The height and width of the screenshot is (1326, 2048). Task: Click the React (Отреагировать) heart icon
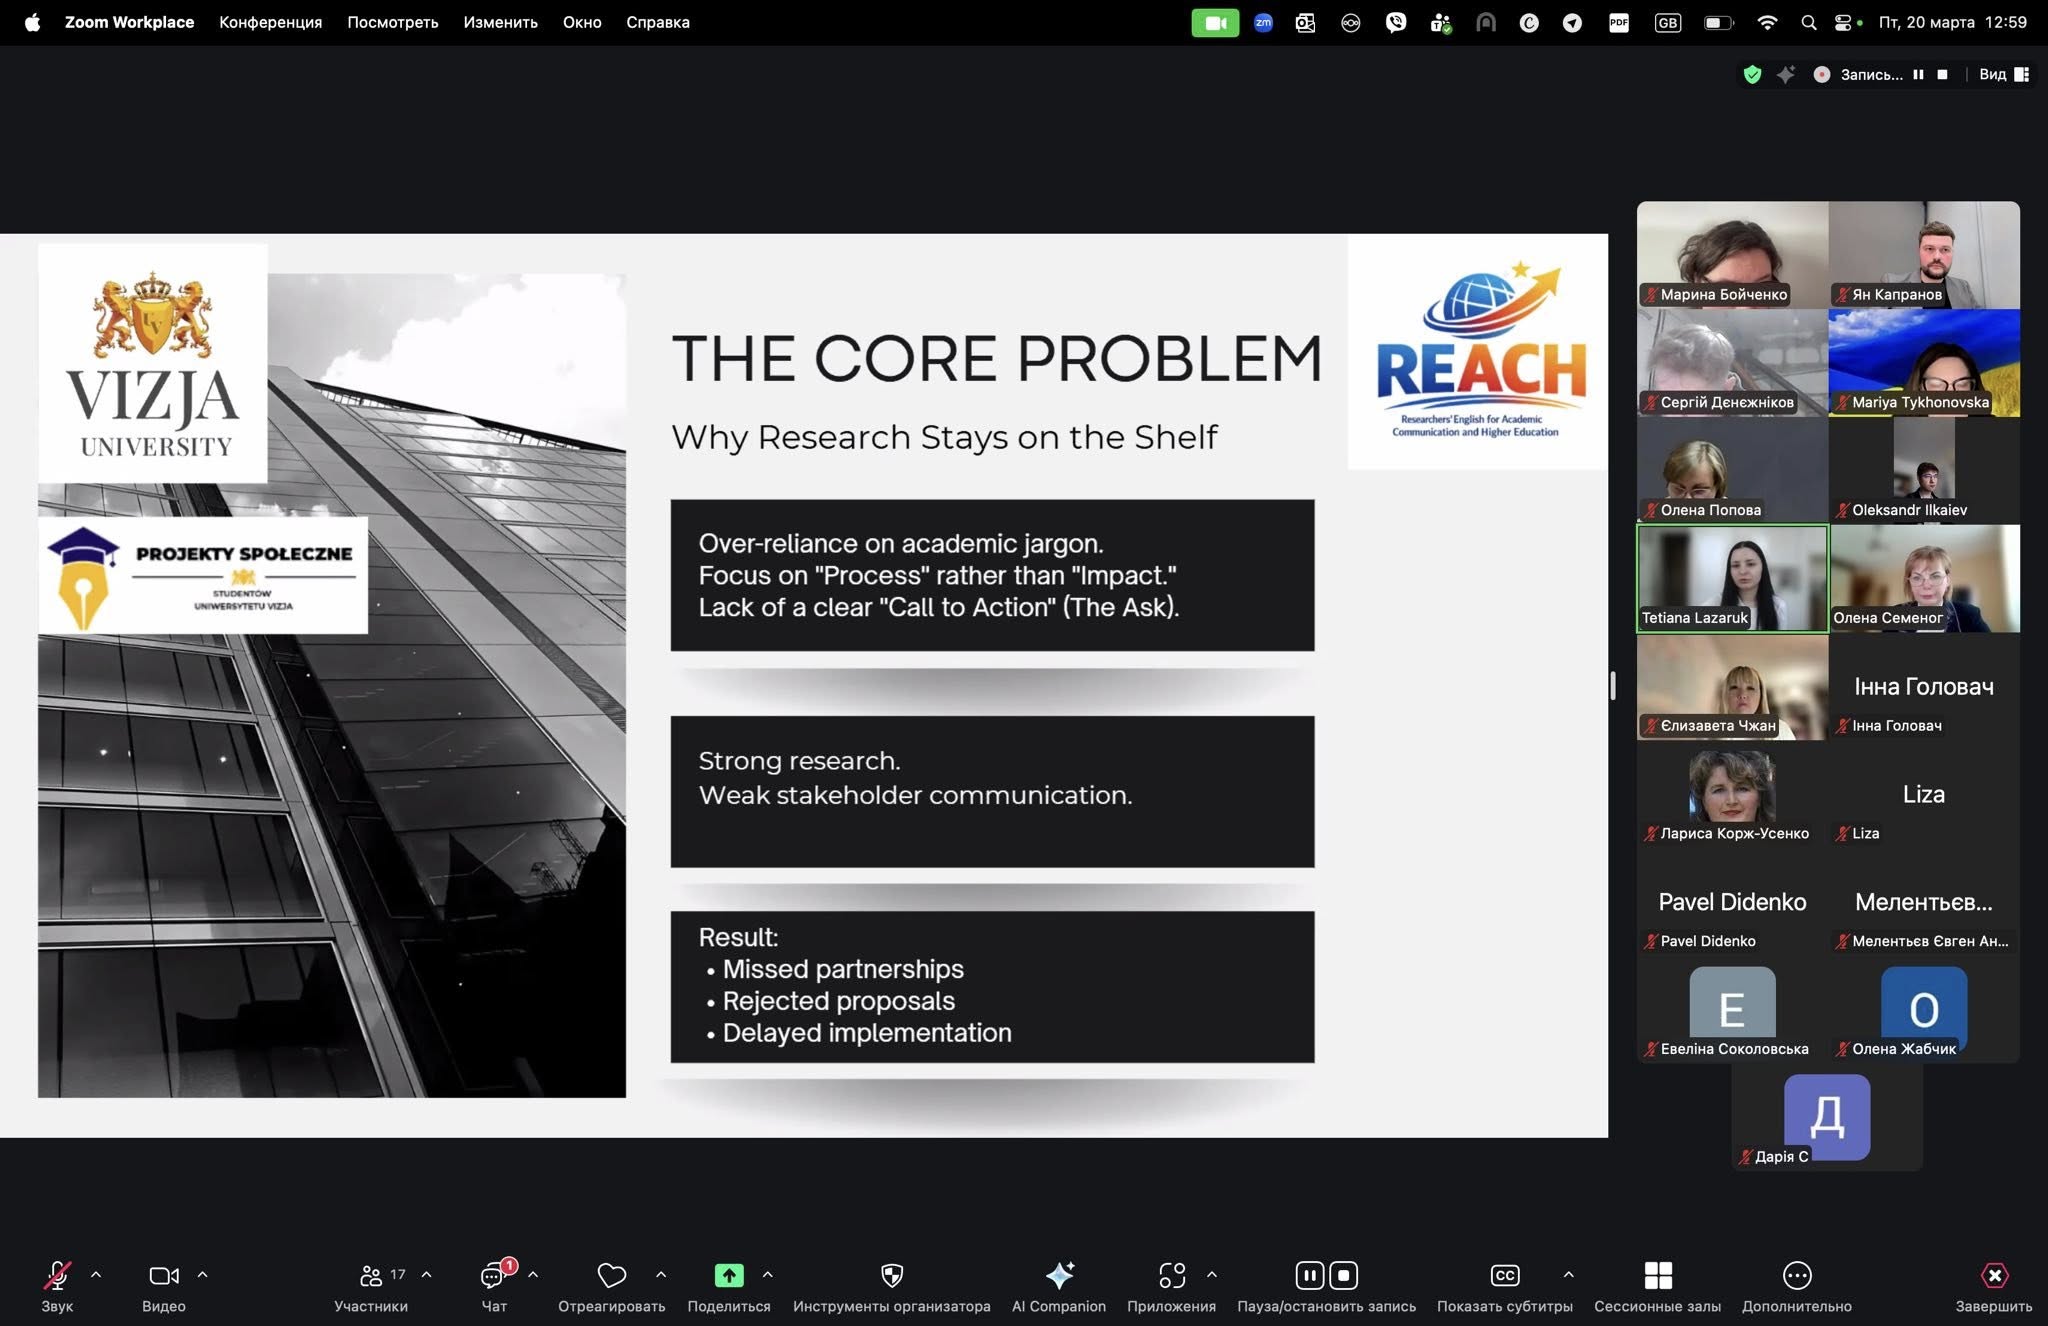pyautogui.click(x=611, y=1275)
